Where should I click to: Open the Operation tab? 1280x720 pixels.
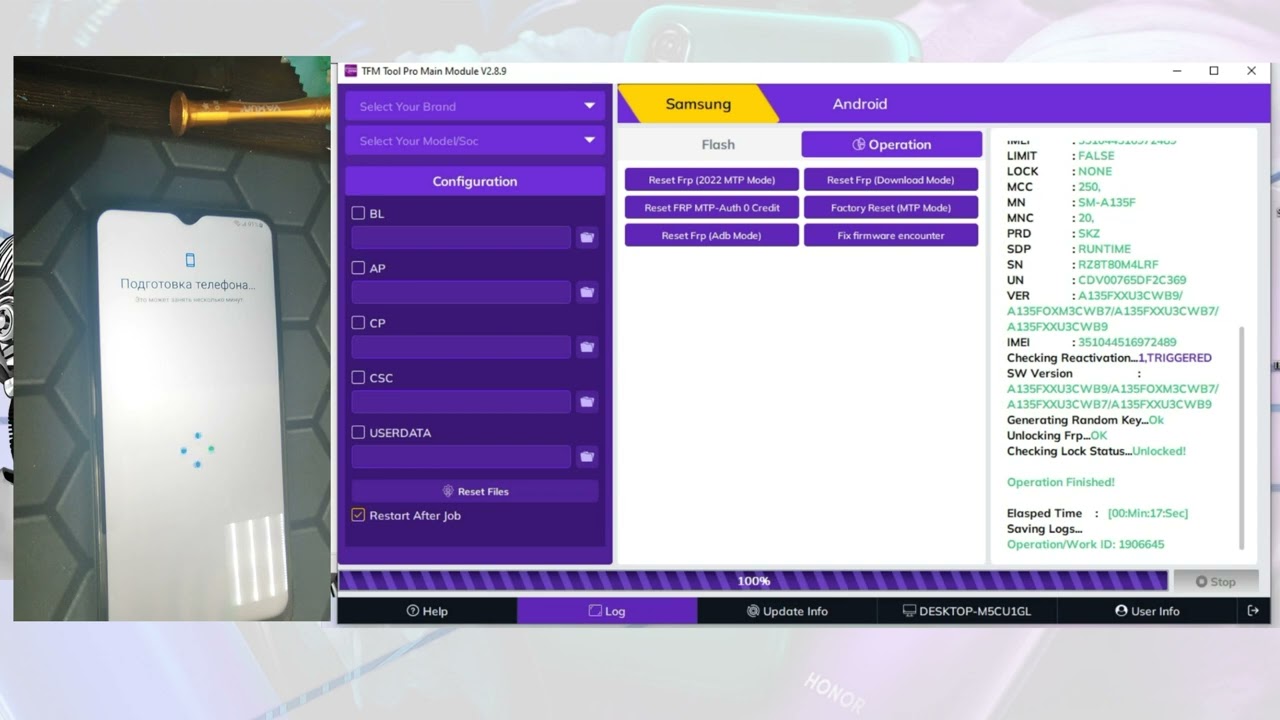tap(892, 145)
